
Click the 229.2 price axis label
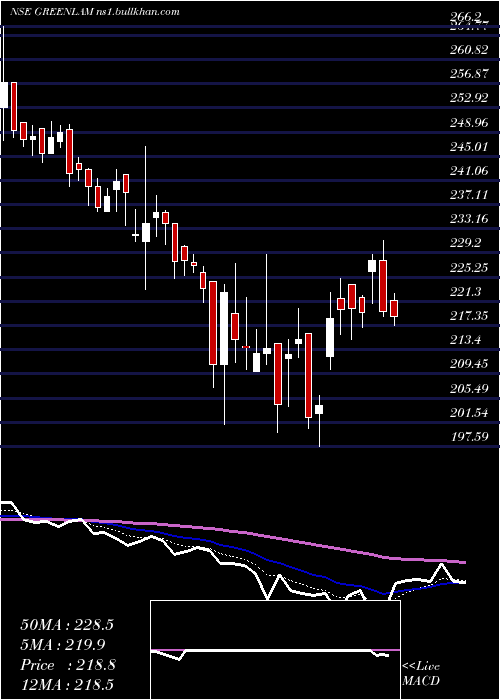[x=466, y=243]
